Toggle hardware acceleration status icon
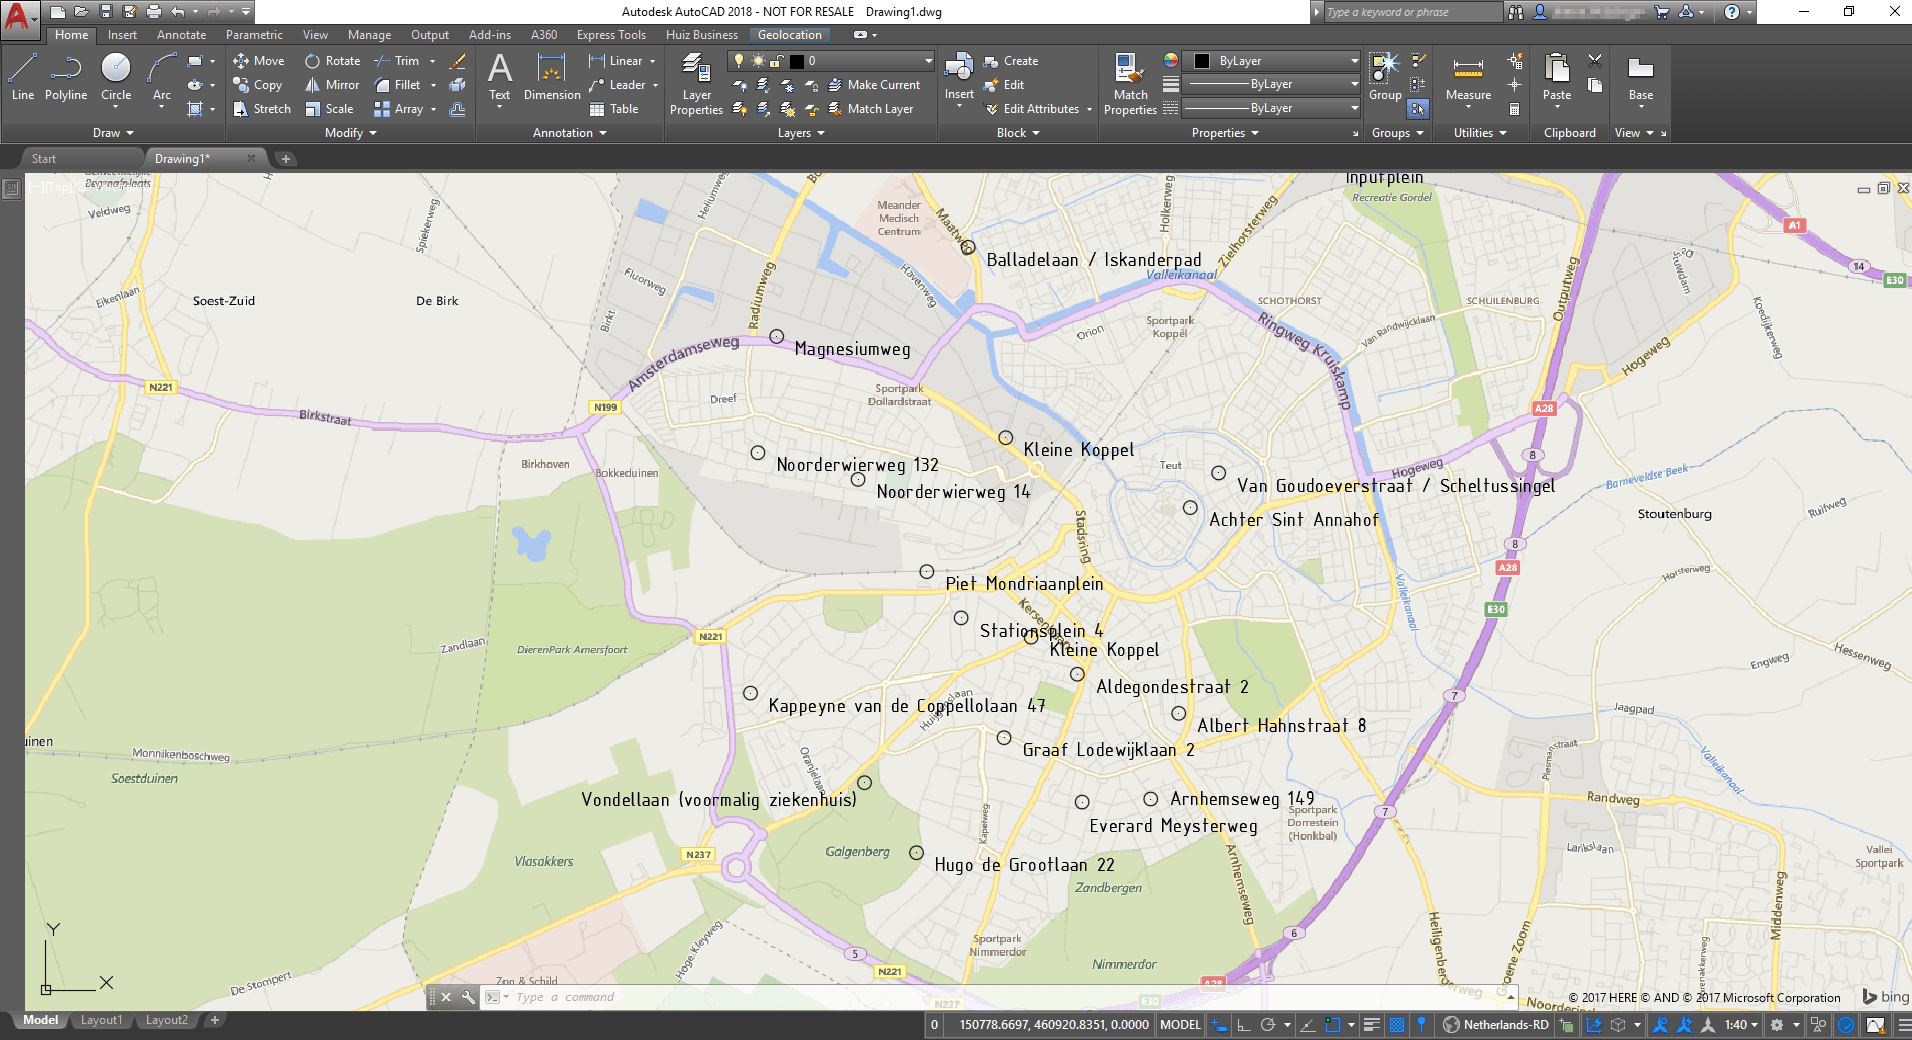Image resolution: width=1912 pixels, height=1040 pixels. [1846, 1025]
